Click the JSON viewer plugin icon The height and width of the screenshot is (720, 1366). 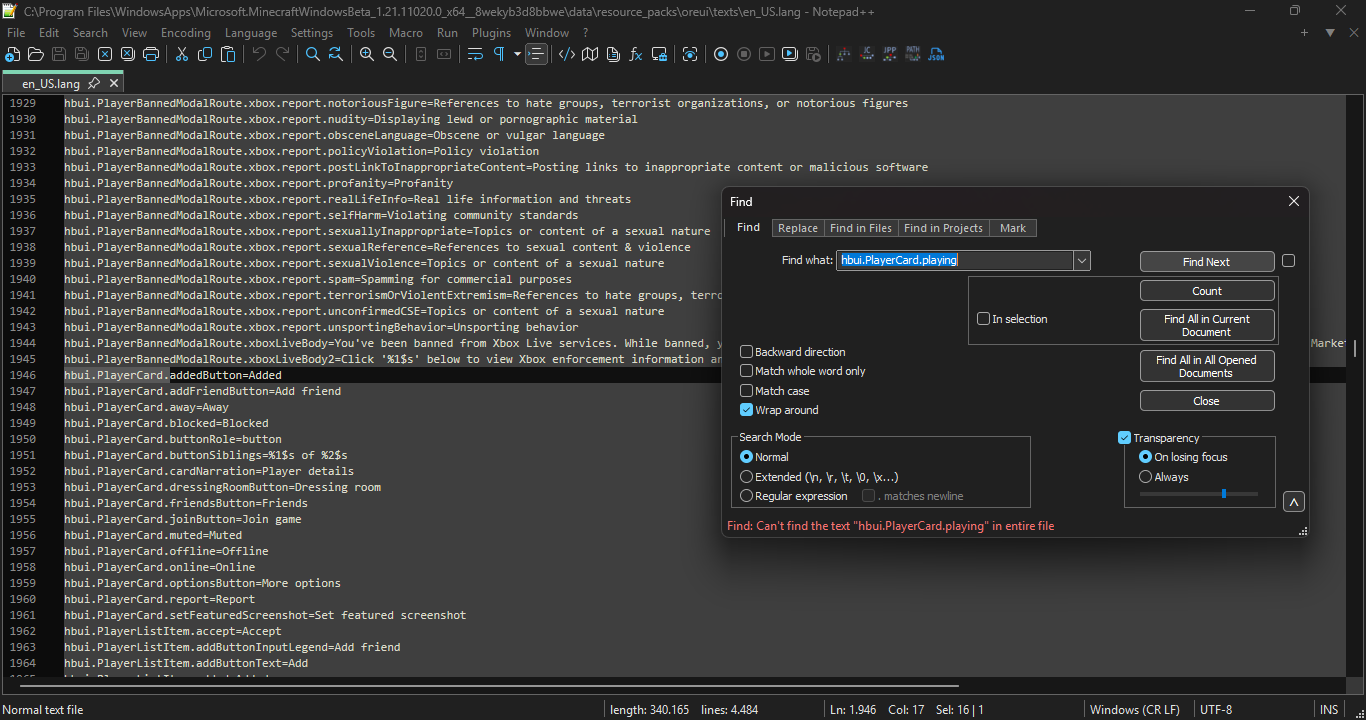936,54
